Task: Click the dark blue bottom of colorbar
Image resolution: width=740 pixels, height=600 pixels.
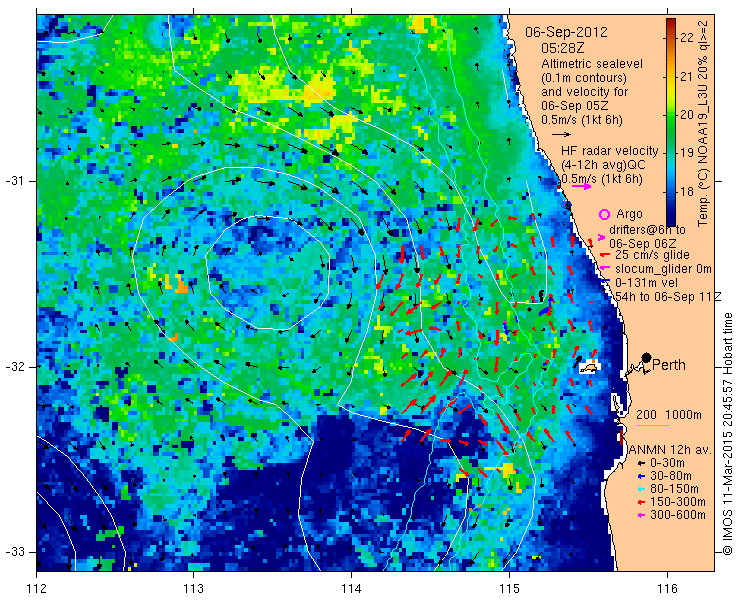Action: point(671,218)
